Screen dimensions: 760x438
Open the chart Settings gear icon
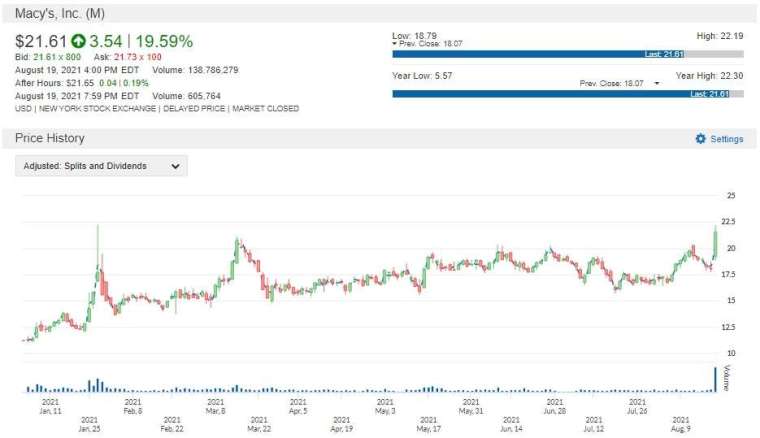pyautogui.click(x=700, y=139)
